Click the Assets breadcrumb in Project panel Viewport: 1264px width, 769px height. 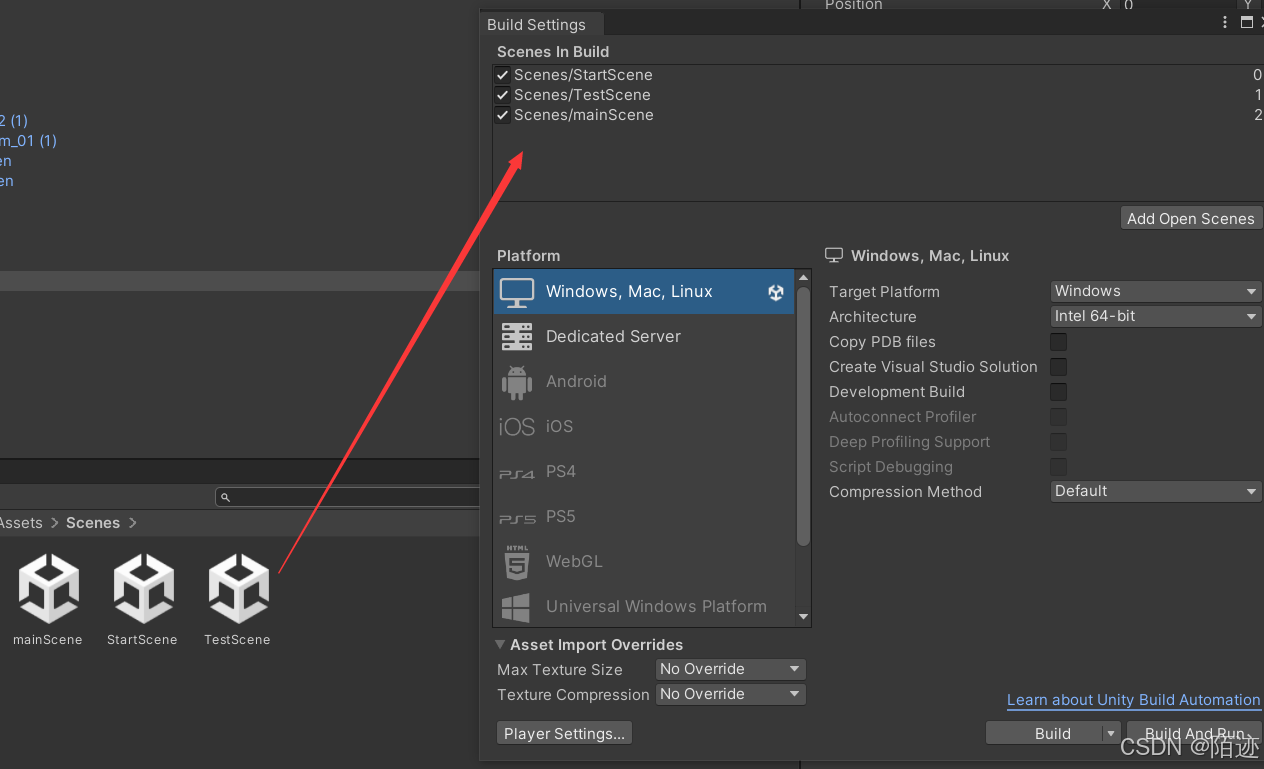coord(21,523)
